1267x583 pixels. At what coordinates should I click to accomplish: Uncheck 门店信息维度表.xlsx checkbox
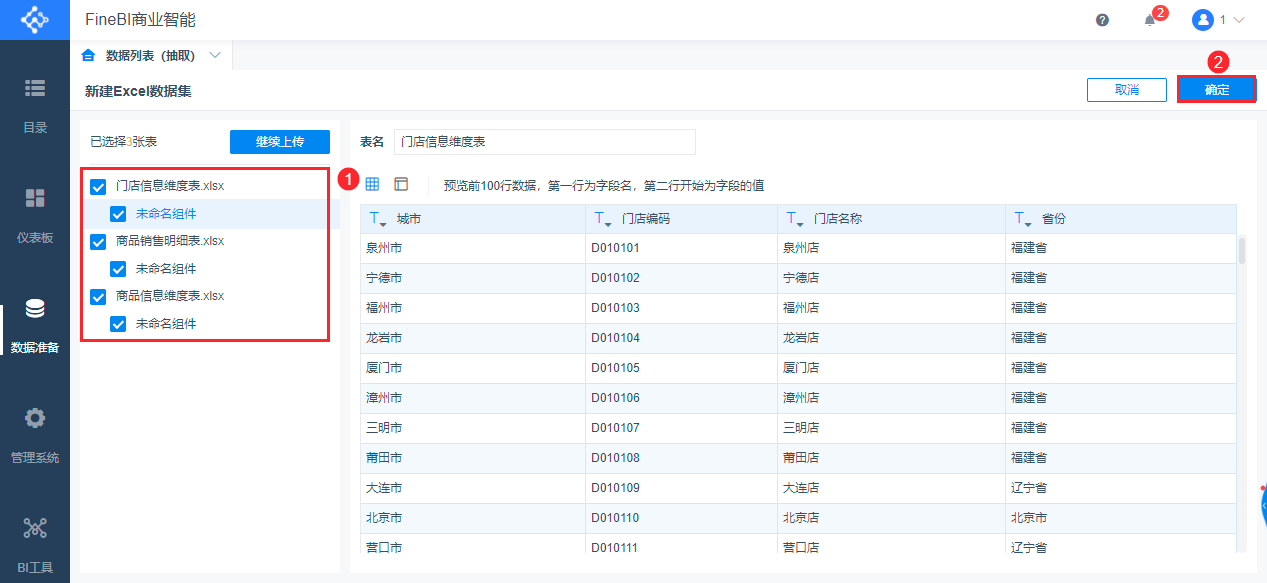[98, 186]
